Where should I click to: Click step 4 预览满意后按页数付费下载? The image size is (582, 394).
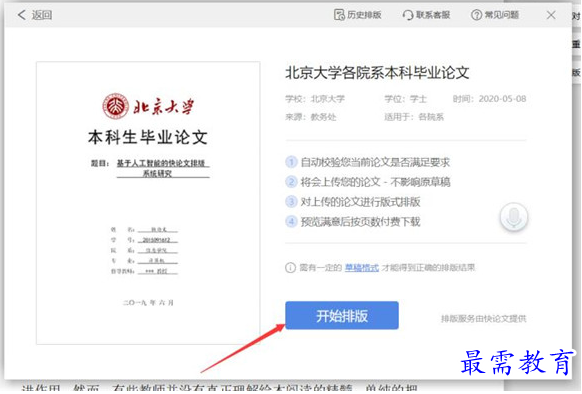click(x=353, y=222)
